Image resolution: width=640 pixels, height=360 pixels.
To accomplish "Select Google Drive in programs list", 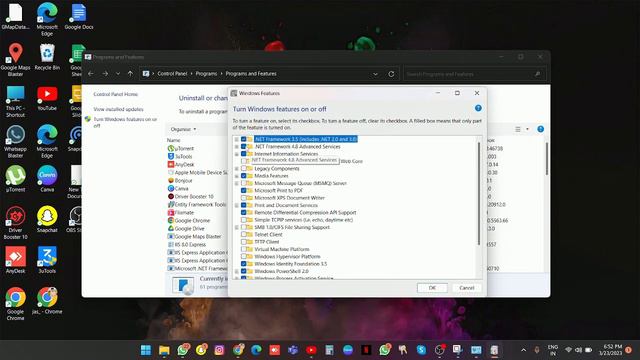I will click(x=189, y=229).
